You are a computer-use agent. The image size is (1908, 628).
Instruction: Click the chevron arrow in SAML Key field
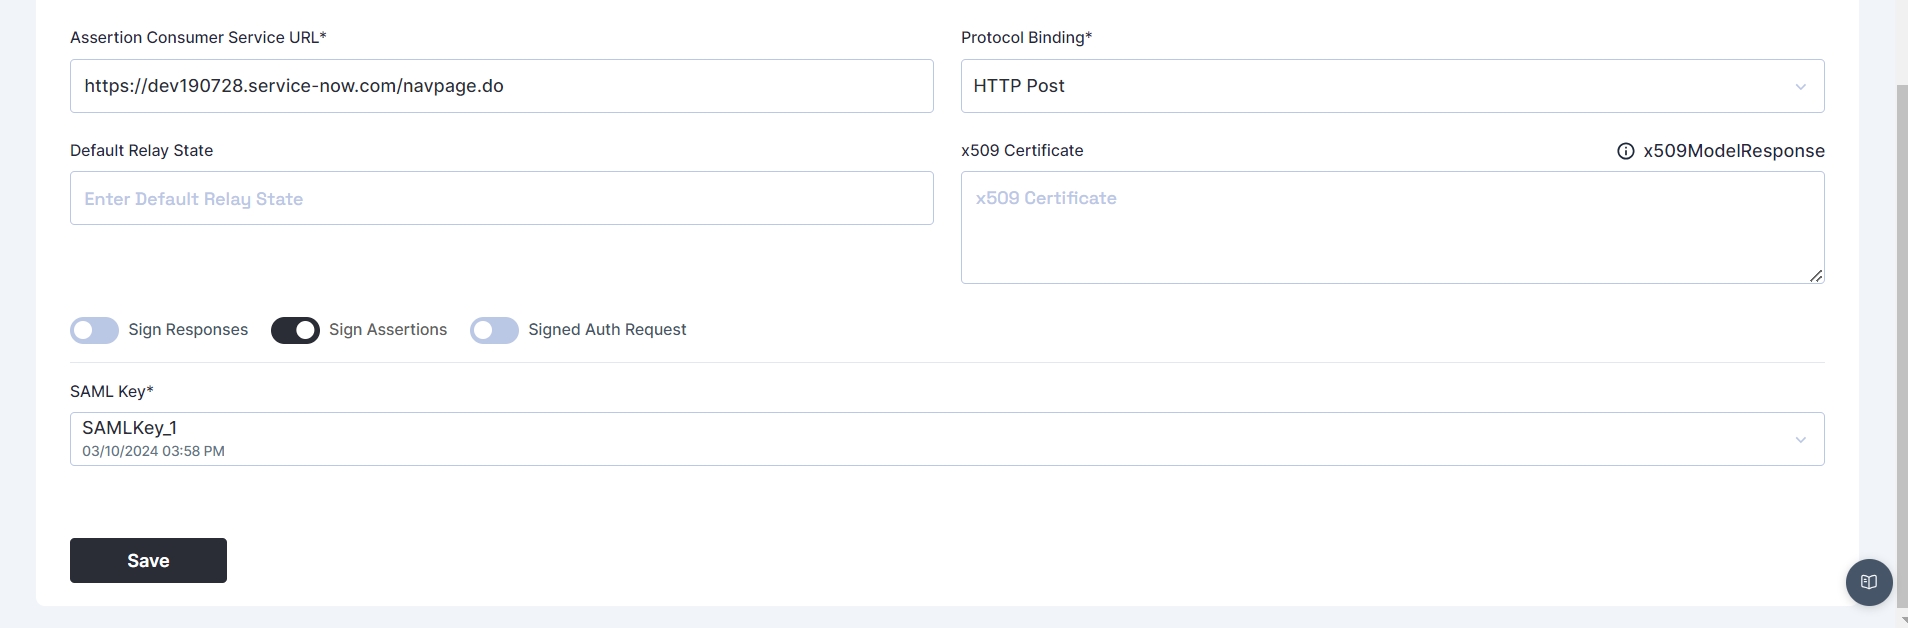pyautogui.click(x=1800, y=440)
